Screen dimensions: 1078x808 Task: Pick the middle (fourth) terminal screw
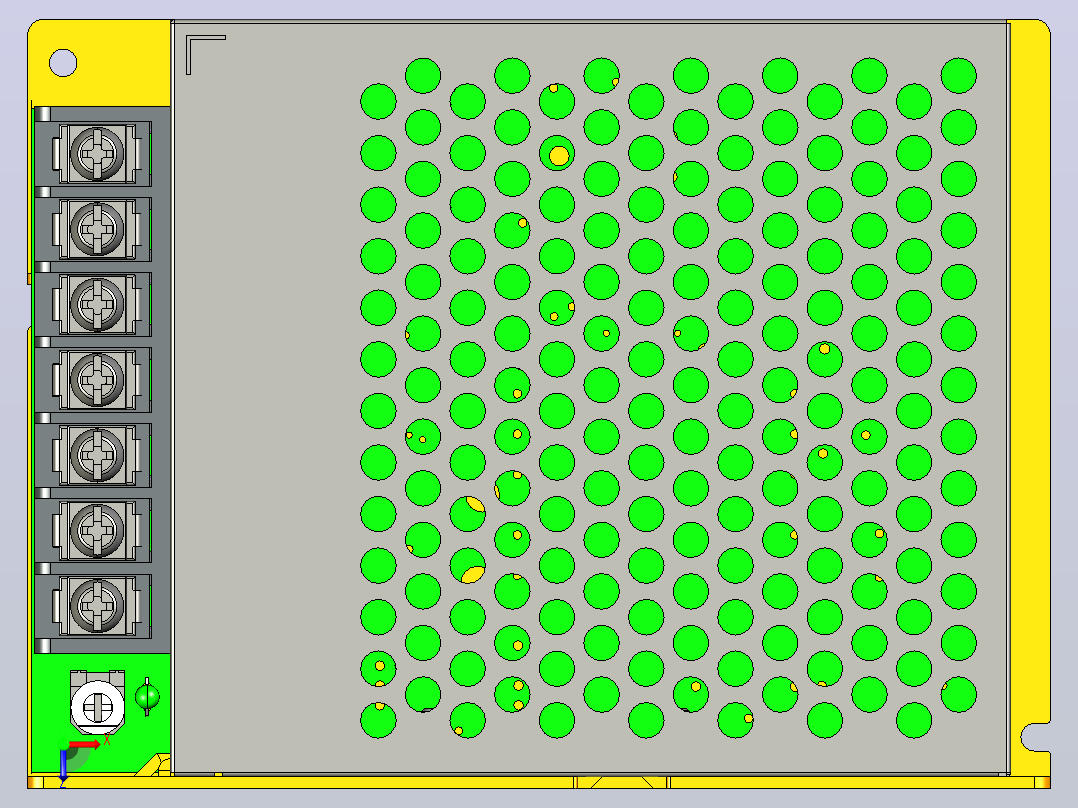97,379
